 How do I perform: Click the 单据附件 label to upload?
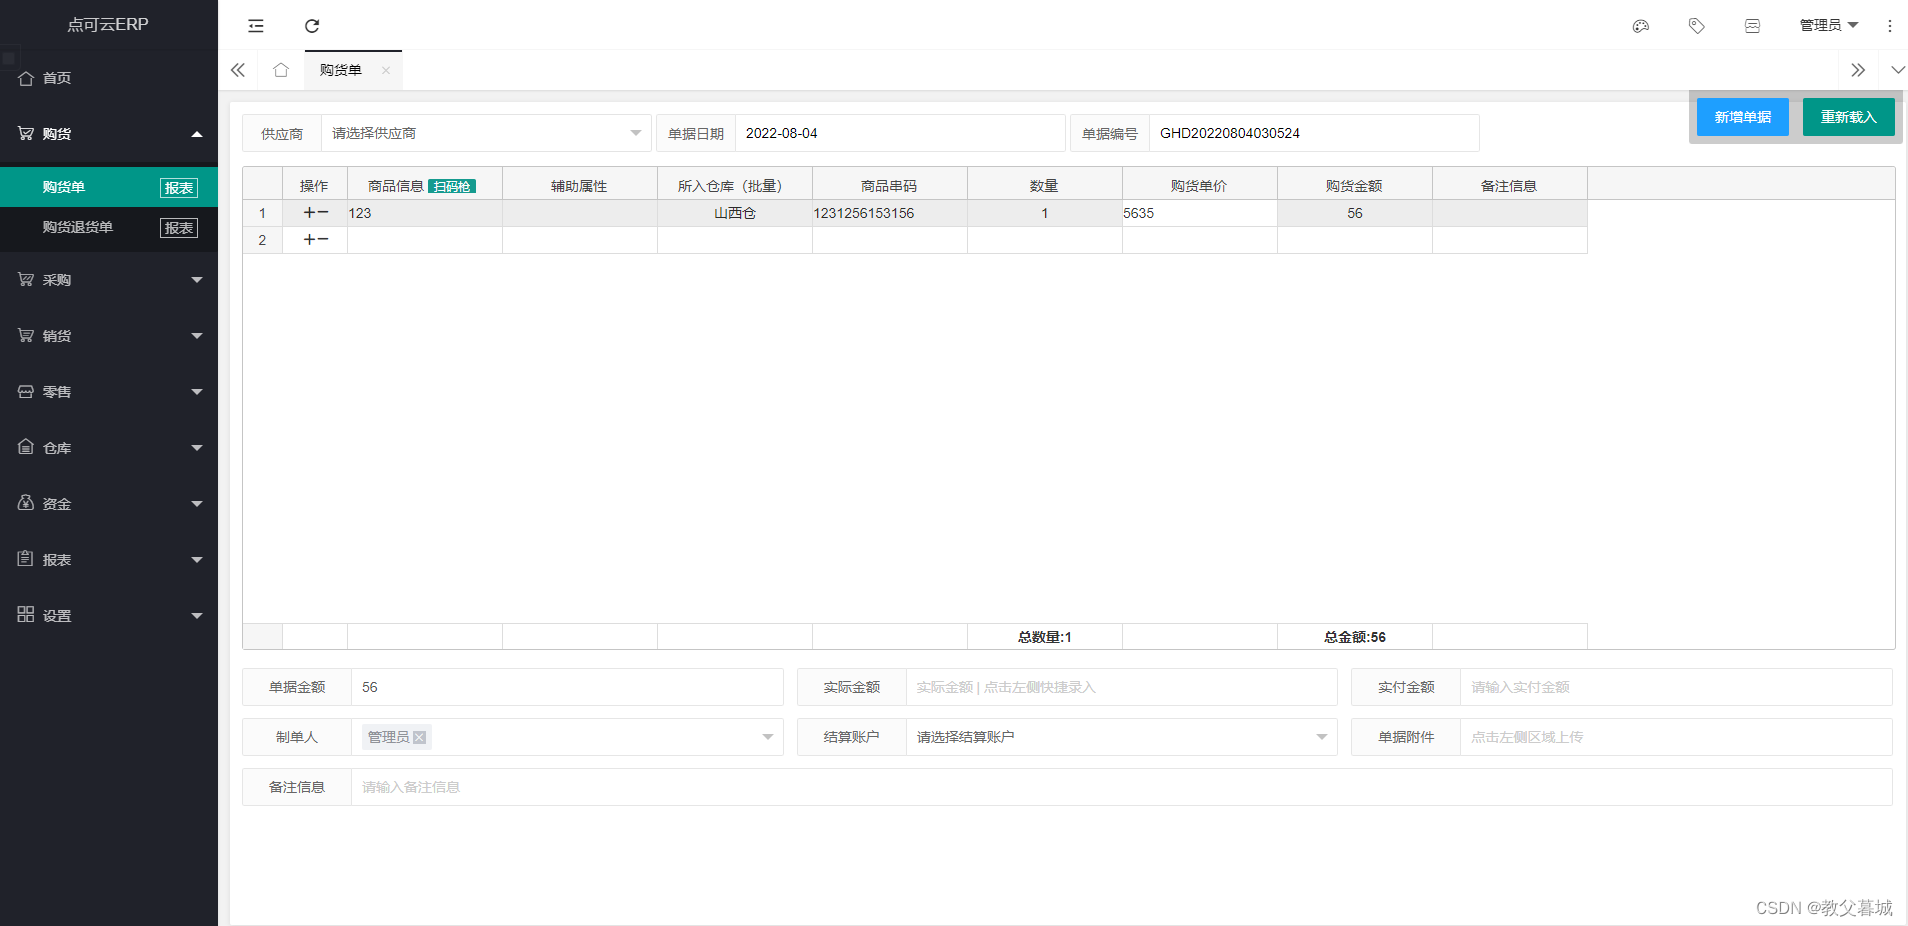tap(1406, 737)
